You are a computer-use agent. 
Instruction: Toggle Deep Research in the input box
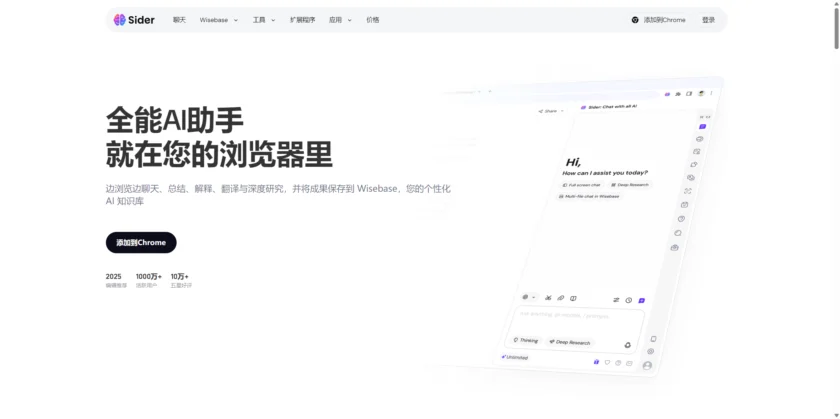click(x=570, y=342)
